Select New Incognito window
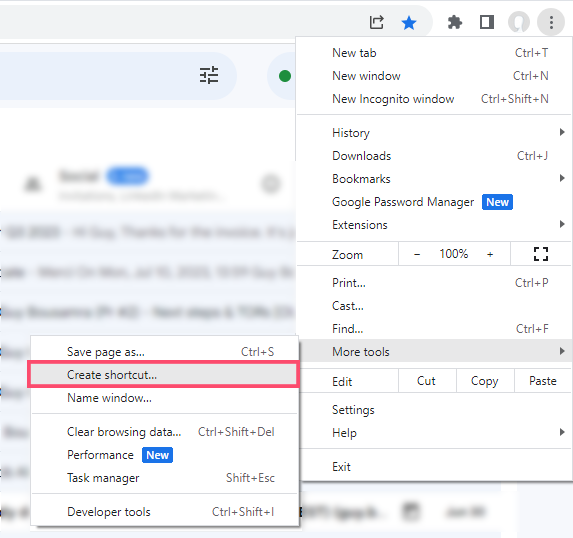Image resolution: width=573 pixels, height=538 pixels. tap(434, 99)
